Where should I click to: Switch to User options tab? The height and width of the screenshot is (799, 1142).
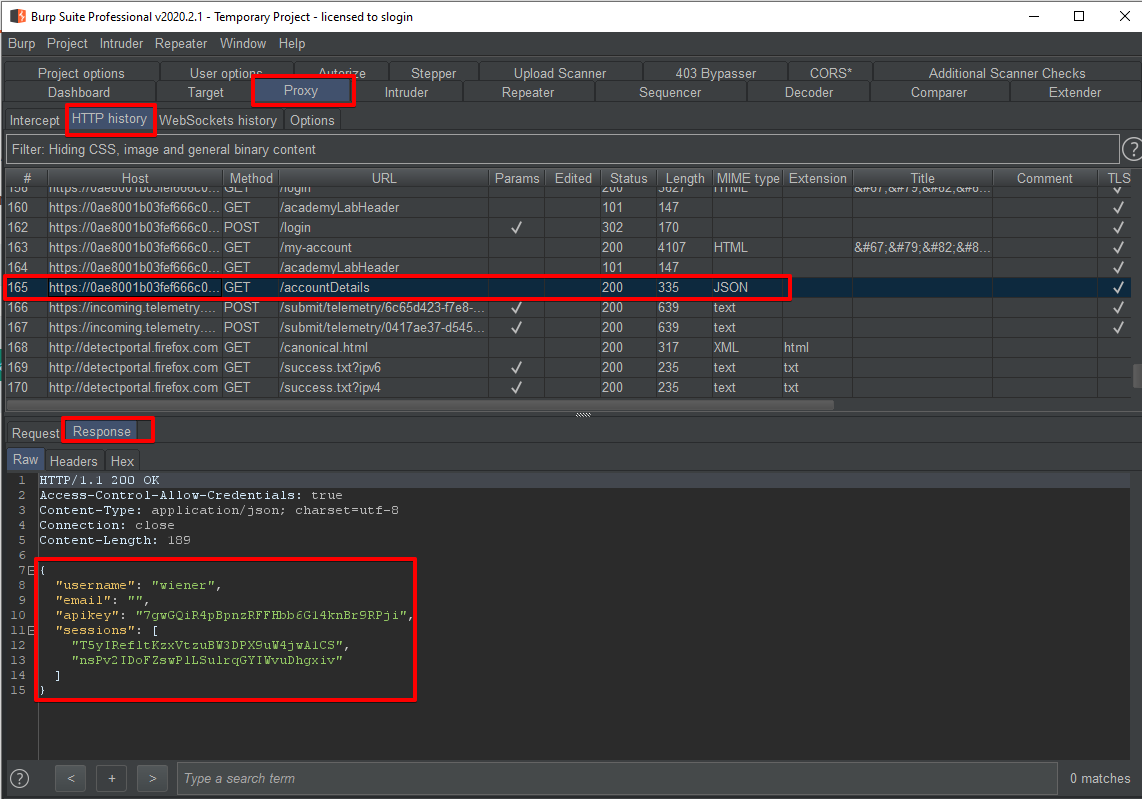coord(226,73)
